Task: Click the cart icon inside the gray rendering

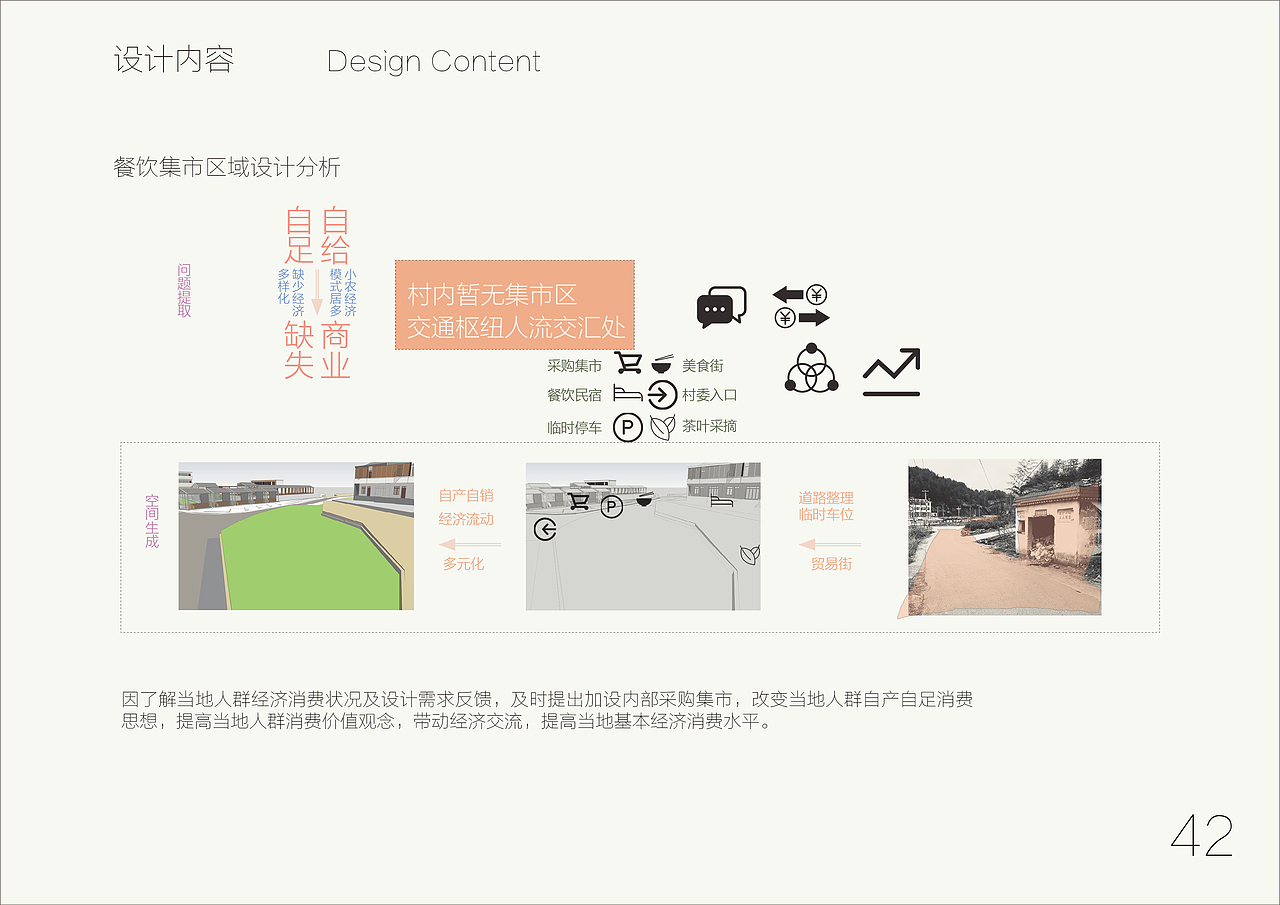Action: (578, 501)
